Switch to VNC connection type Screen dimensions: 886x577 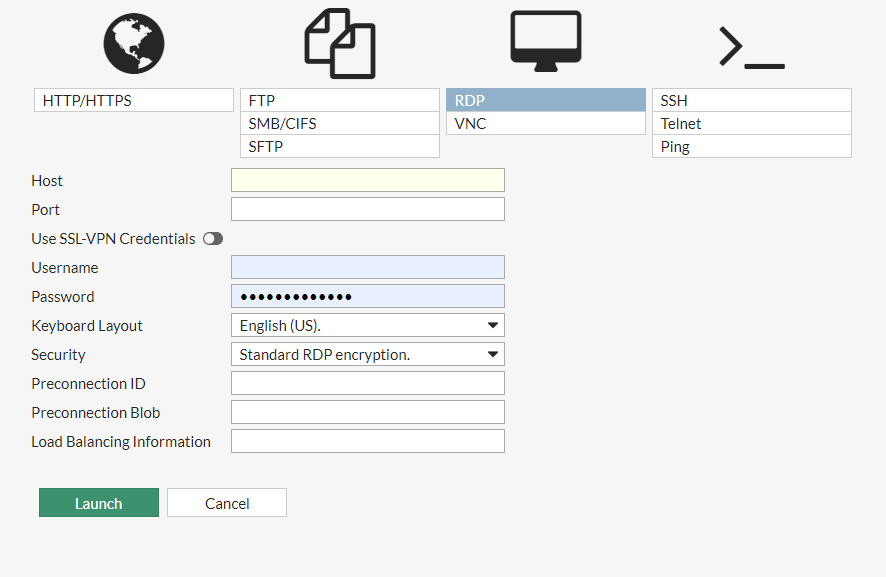tap(545, 124)
